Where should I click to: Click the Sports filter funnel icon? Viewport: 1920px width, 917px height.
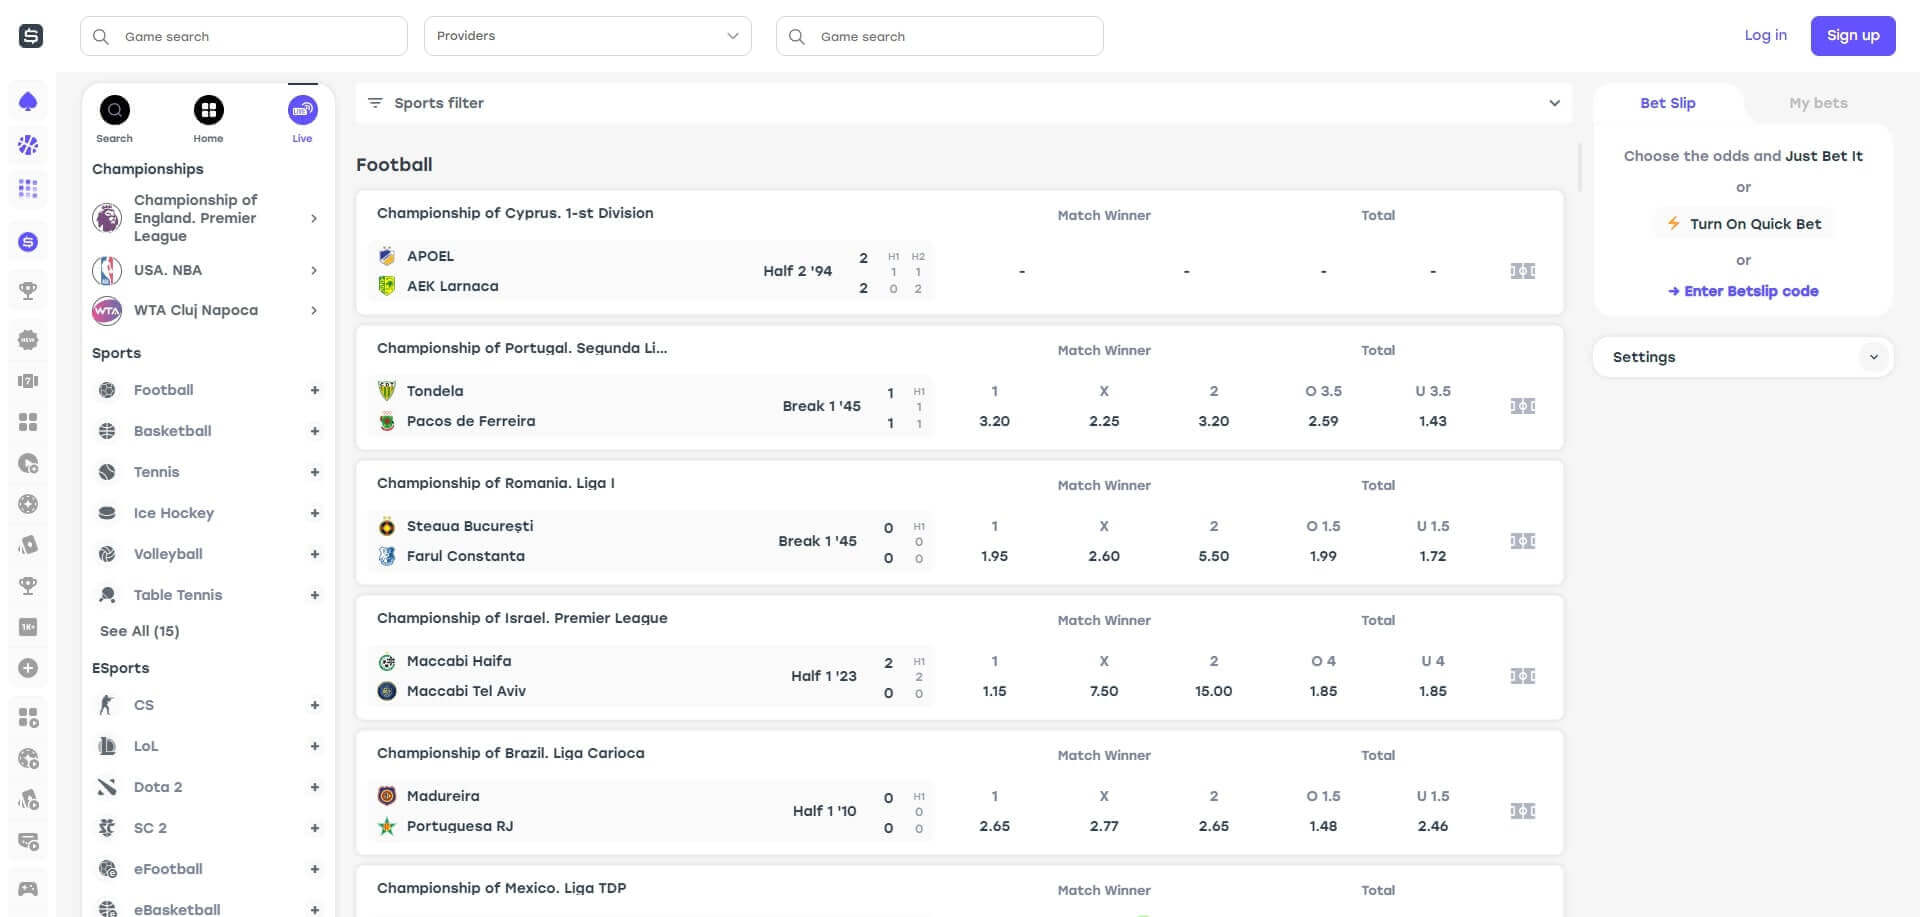(375, 102)
